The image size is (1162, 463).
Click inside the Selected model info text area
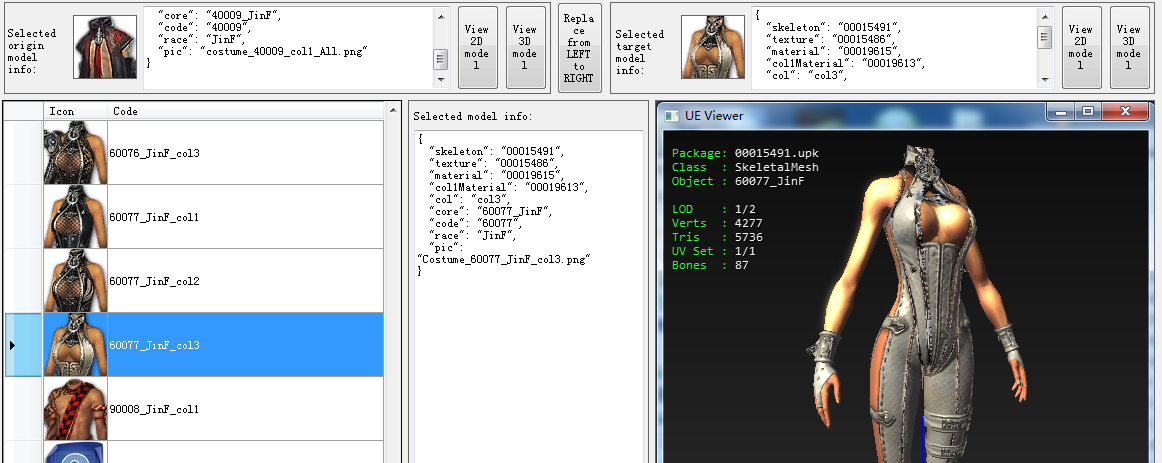click(x=528, y=296)
